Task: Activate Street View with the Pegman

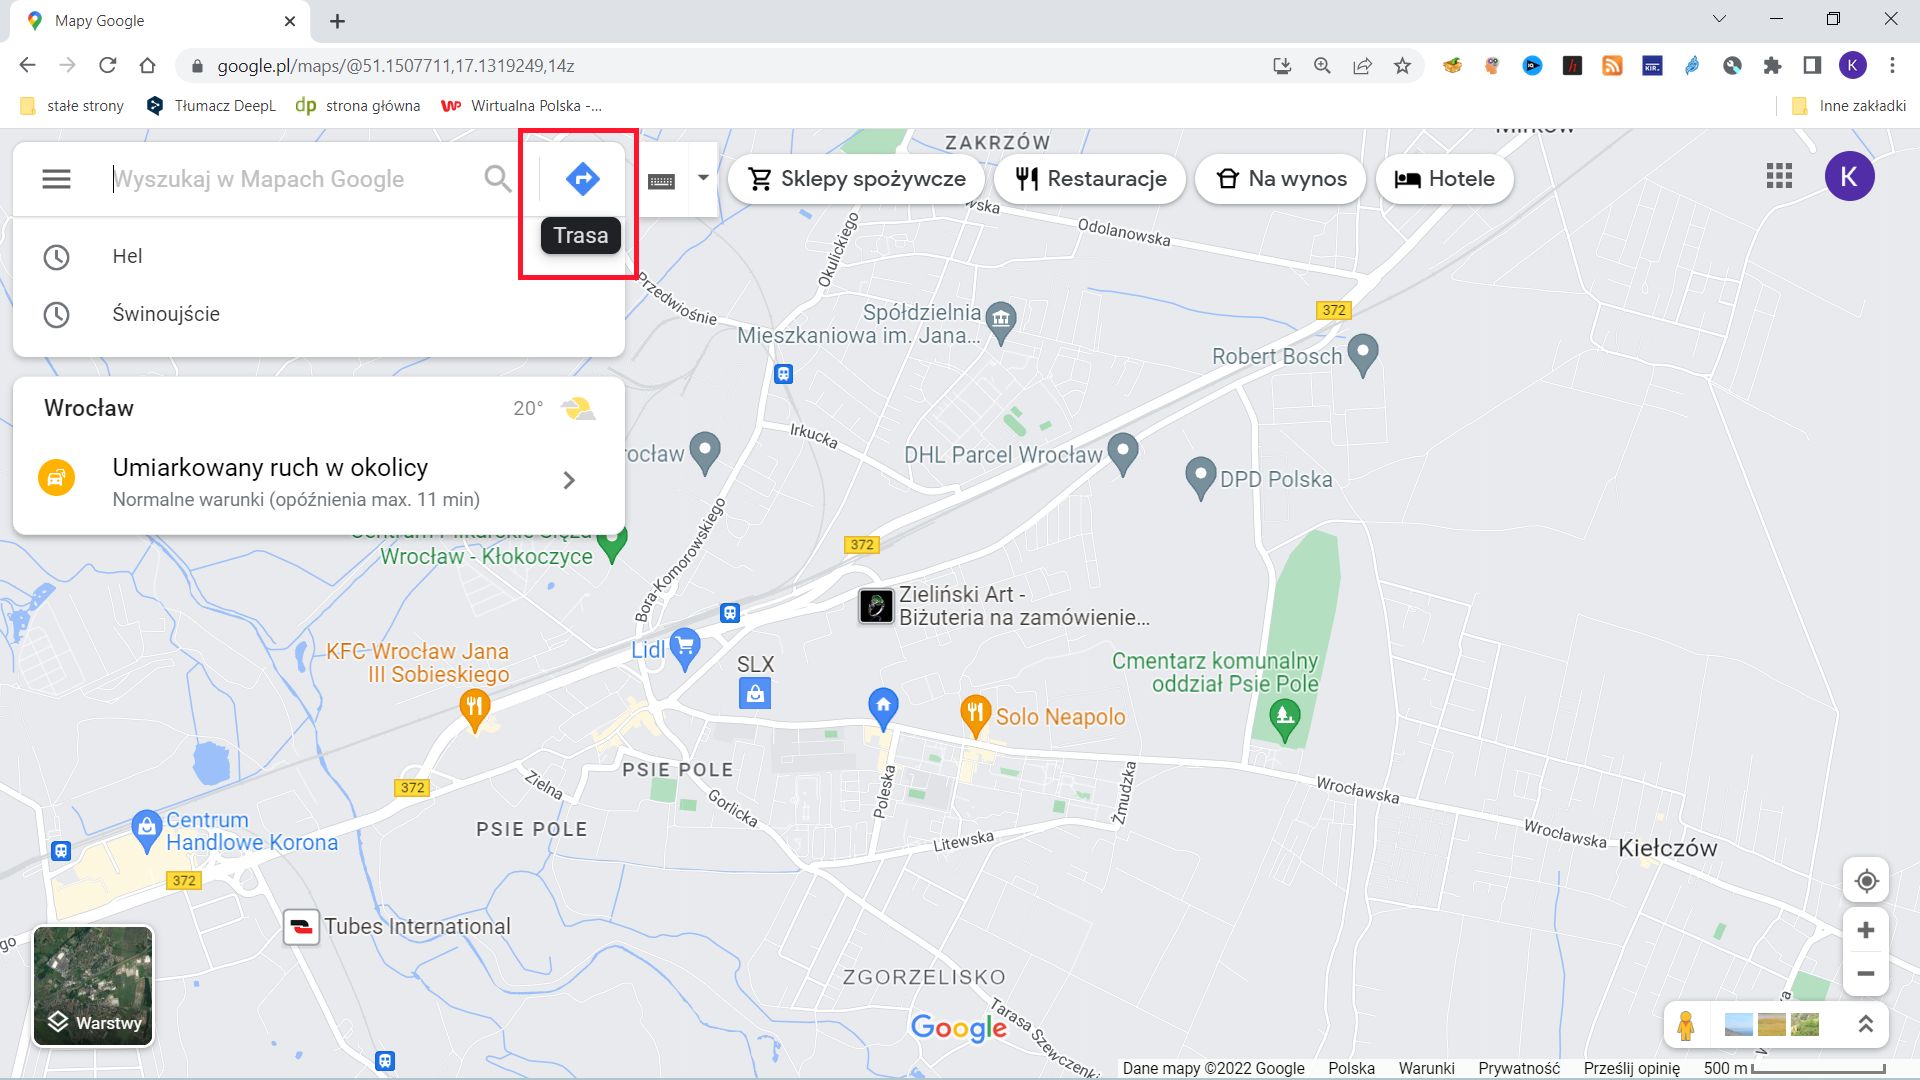Action: click(x=1686, y=1024)
